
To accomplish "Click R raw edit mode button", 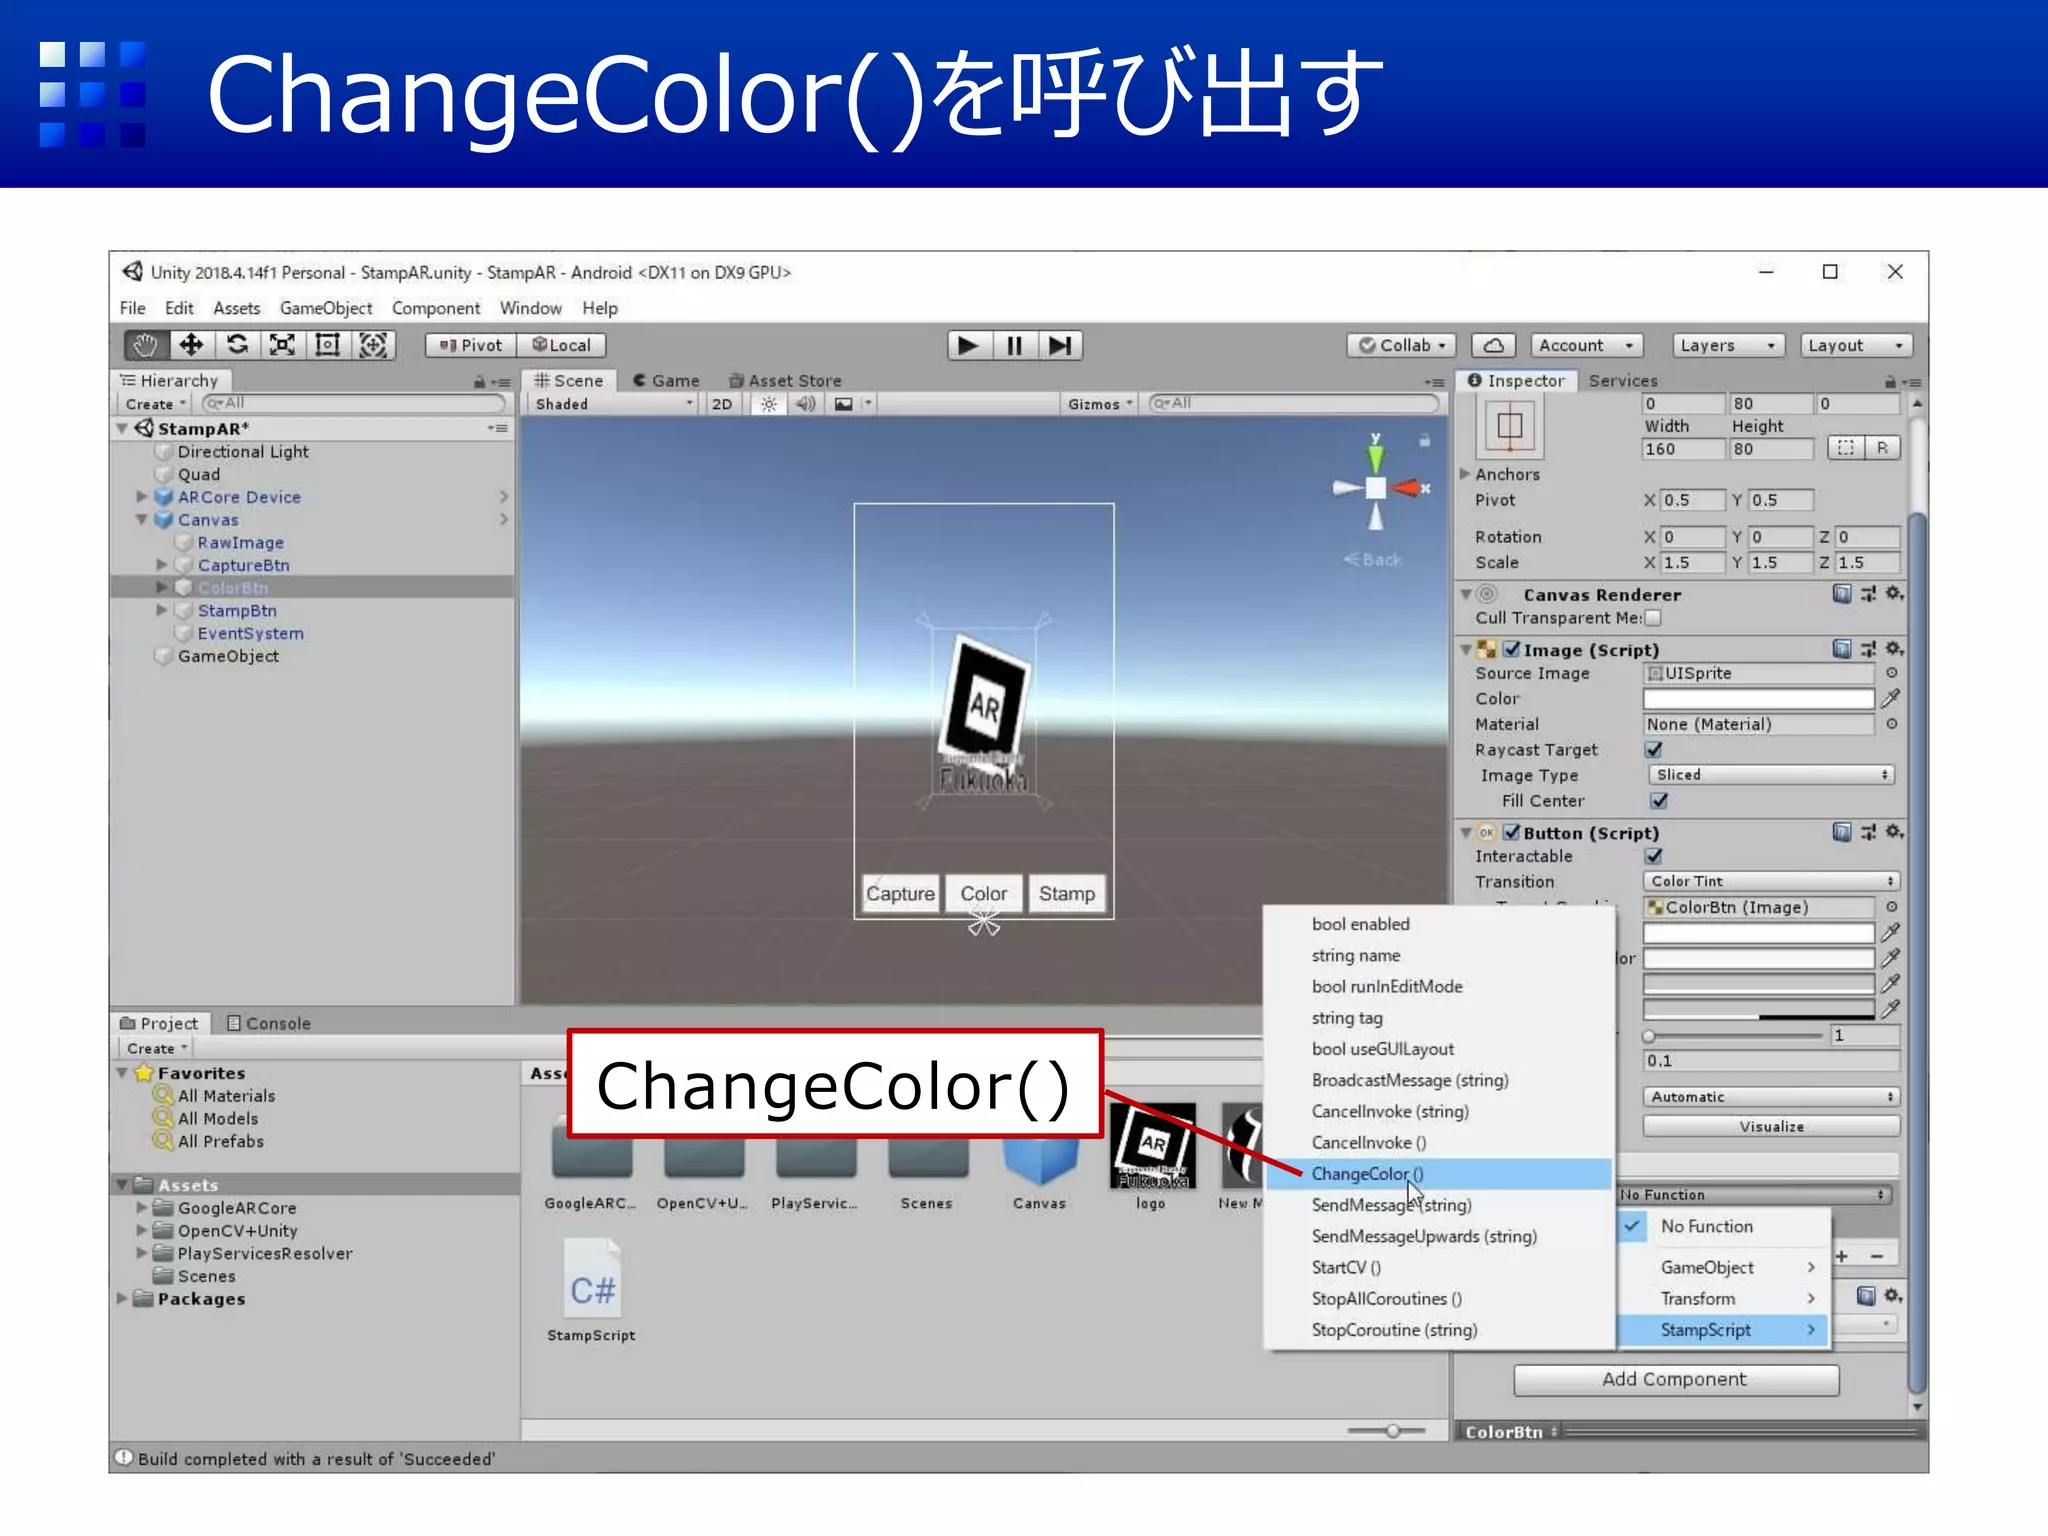I will point(1882,448).
